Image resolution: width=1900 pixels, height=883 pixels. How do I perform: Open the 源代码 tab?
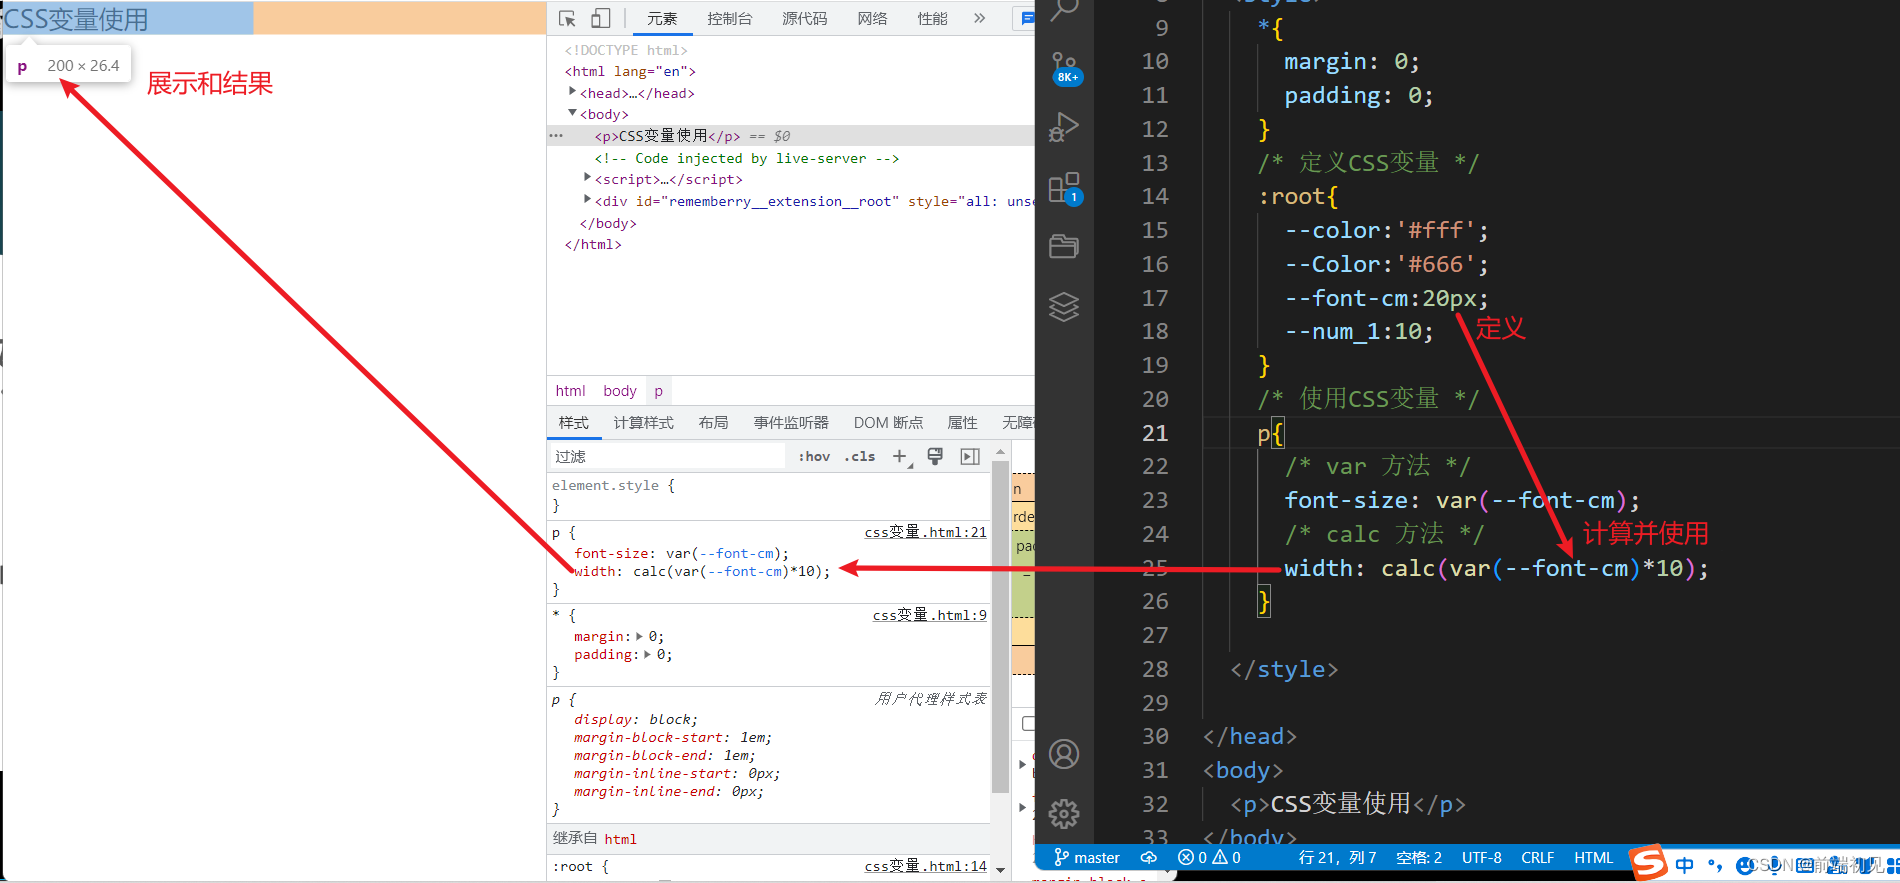pos(805,18)
